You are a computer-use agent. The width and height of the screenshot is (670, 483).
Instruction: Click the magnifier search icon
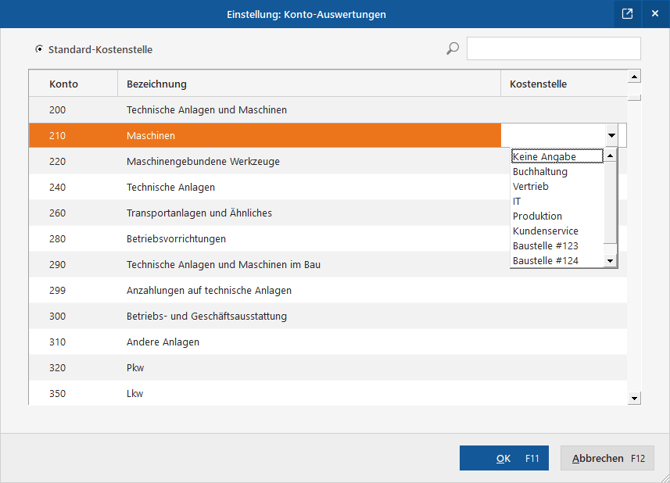(452, 48)
